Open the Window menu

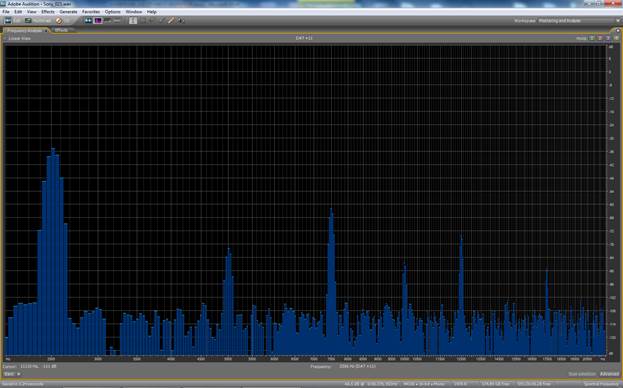coord(134,12)
